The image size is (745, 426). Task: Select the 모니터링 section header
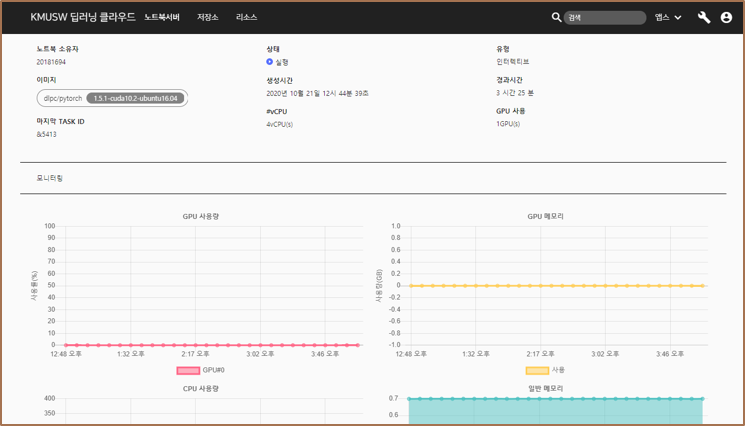pos(50,178)
